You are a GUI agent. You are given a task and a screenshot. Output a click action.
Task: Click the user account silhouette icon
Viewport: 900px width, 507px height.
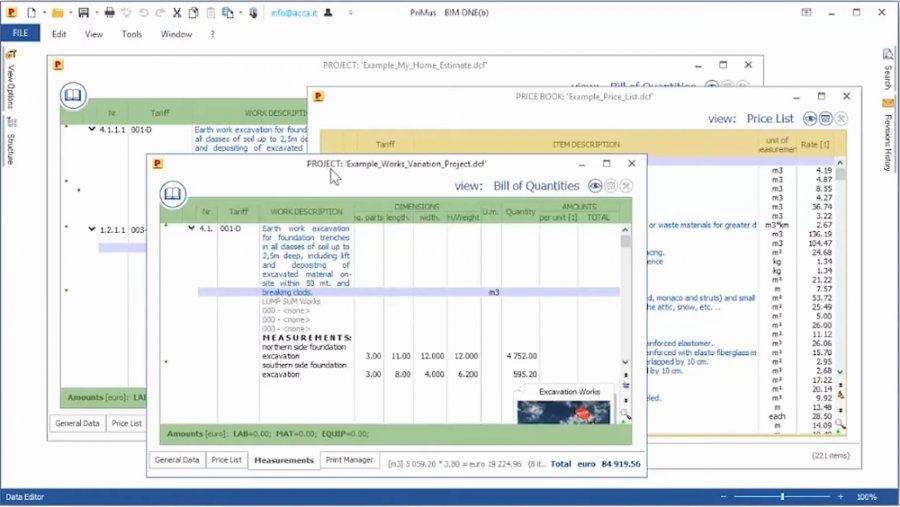pos(328,12)
